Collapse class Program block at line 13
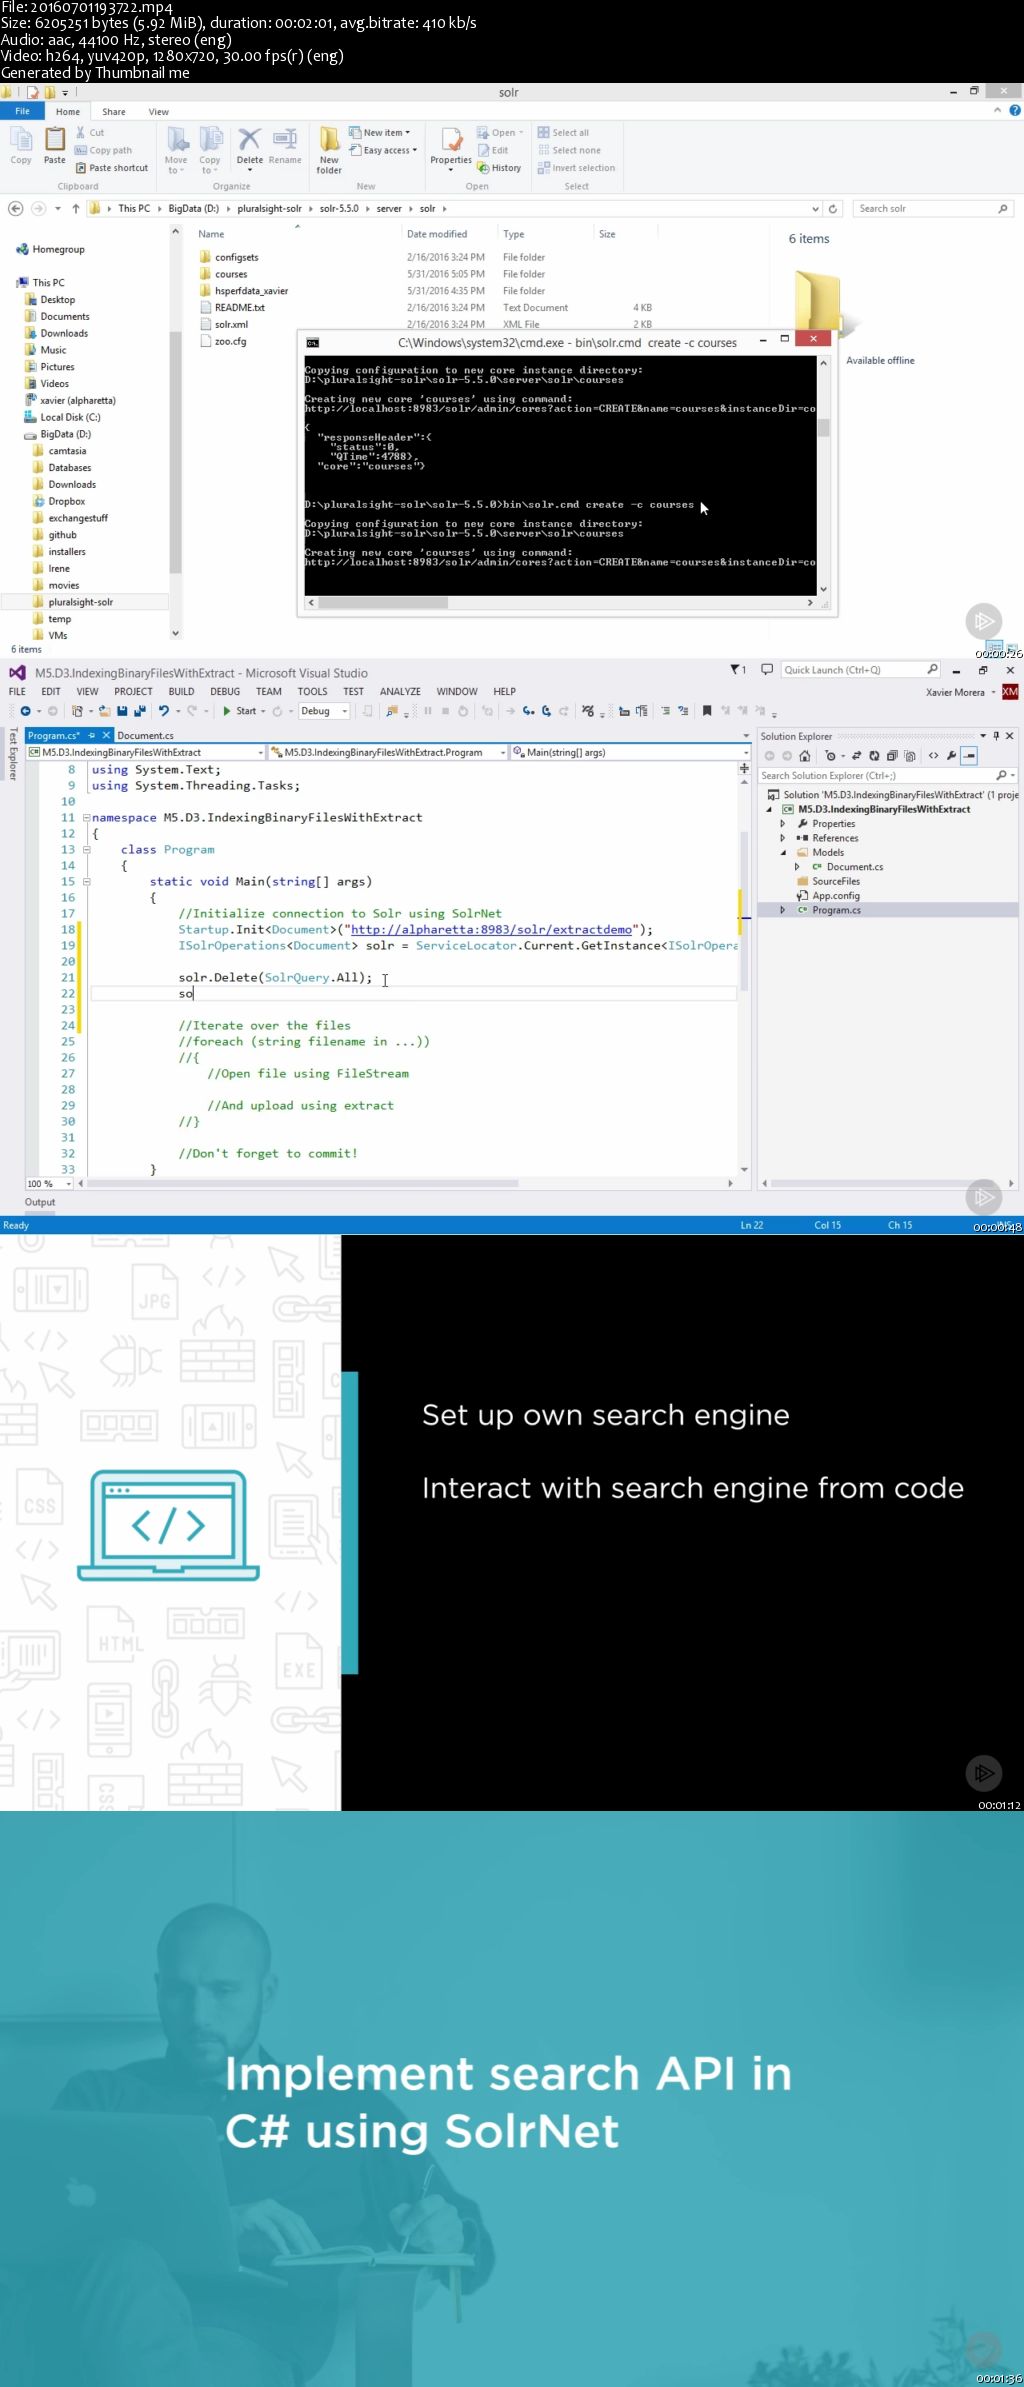 [x=86, y=849]
